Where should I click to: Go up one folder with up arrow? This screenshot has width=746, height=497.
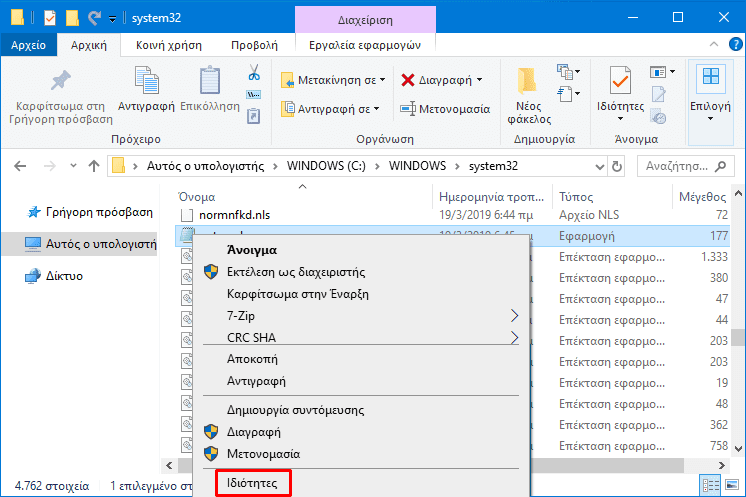93,165
